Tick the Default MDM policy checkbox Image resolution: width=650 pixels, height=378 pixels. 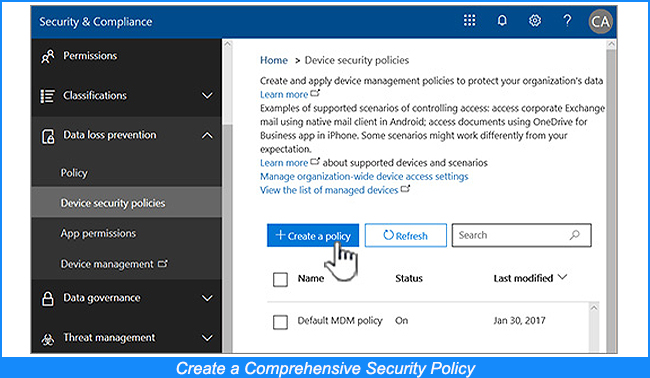(280, 322)
